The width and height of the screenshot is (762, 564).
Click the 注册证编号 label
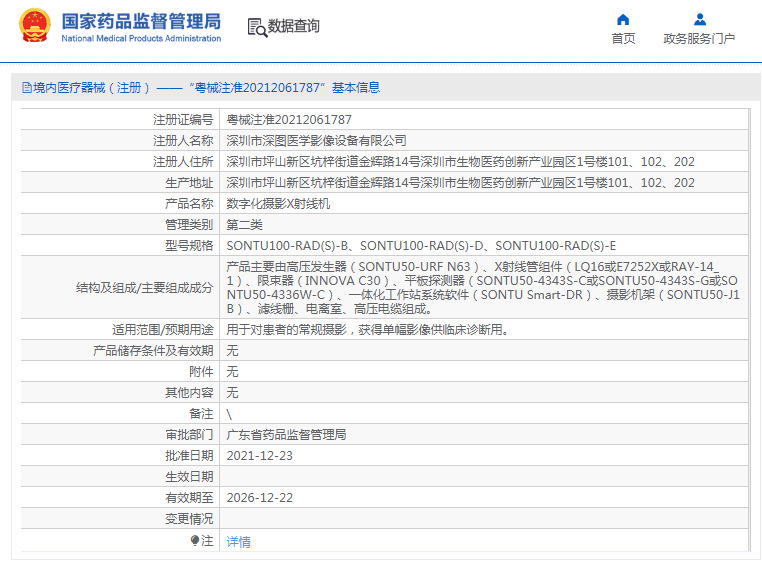183,120
